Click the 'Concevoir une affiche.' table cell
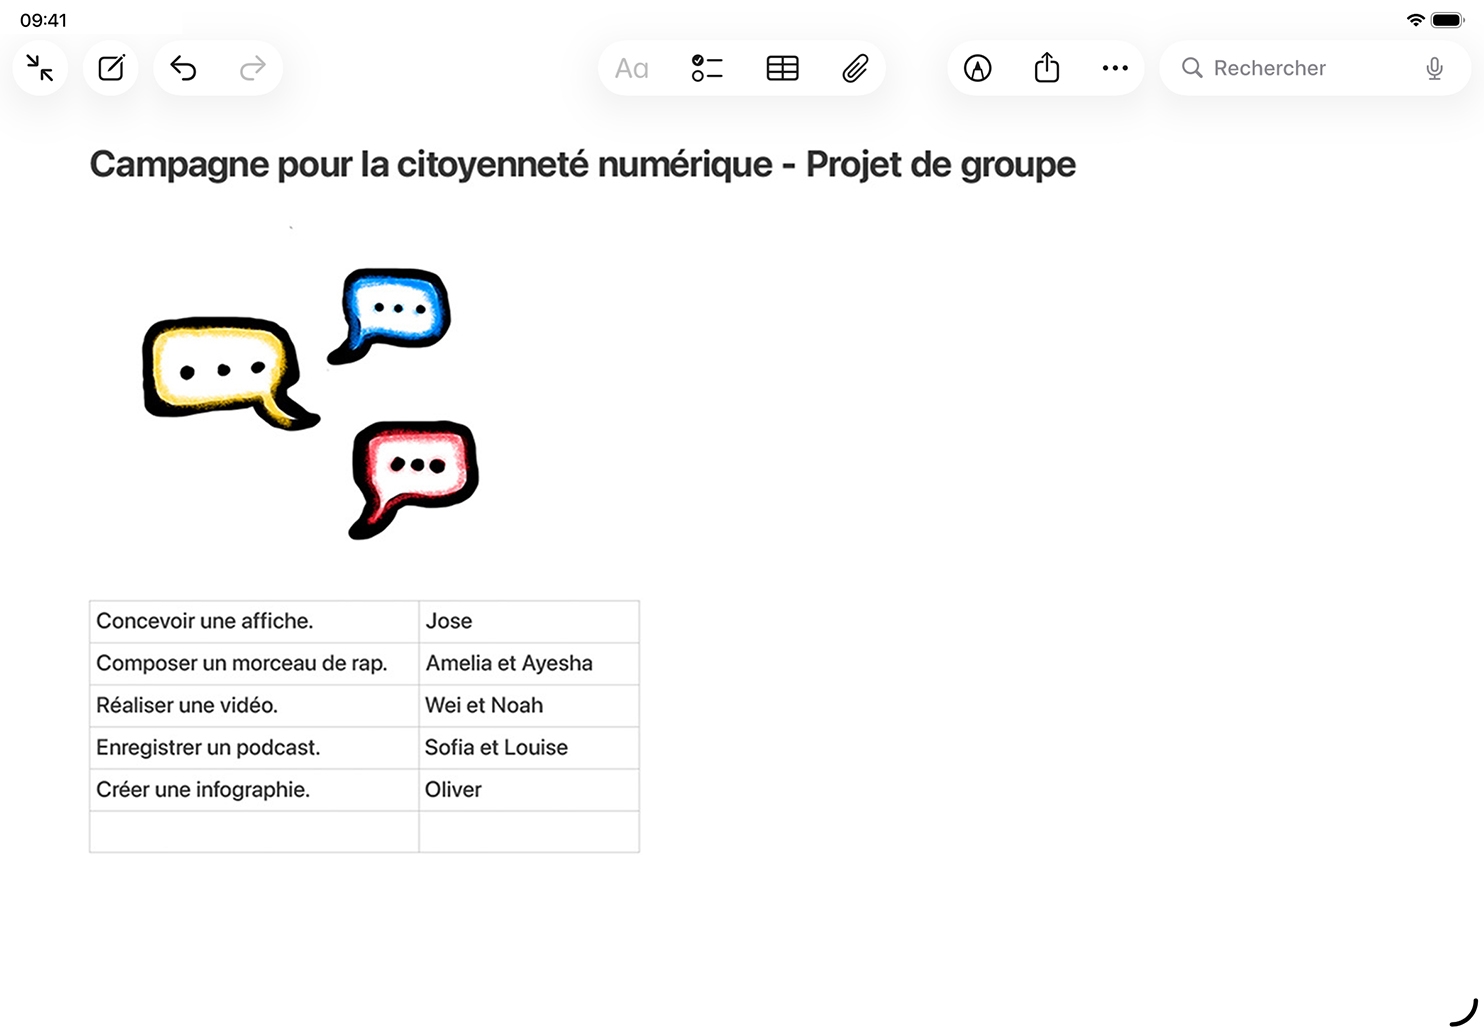The height and width of the screenshot is (1032, 1484). tap(254, 621)
